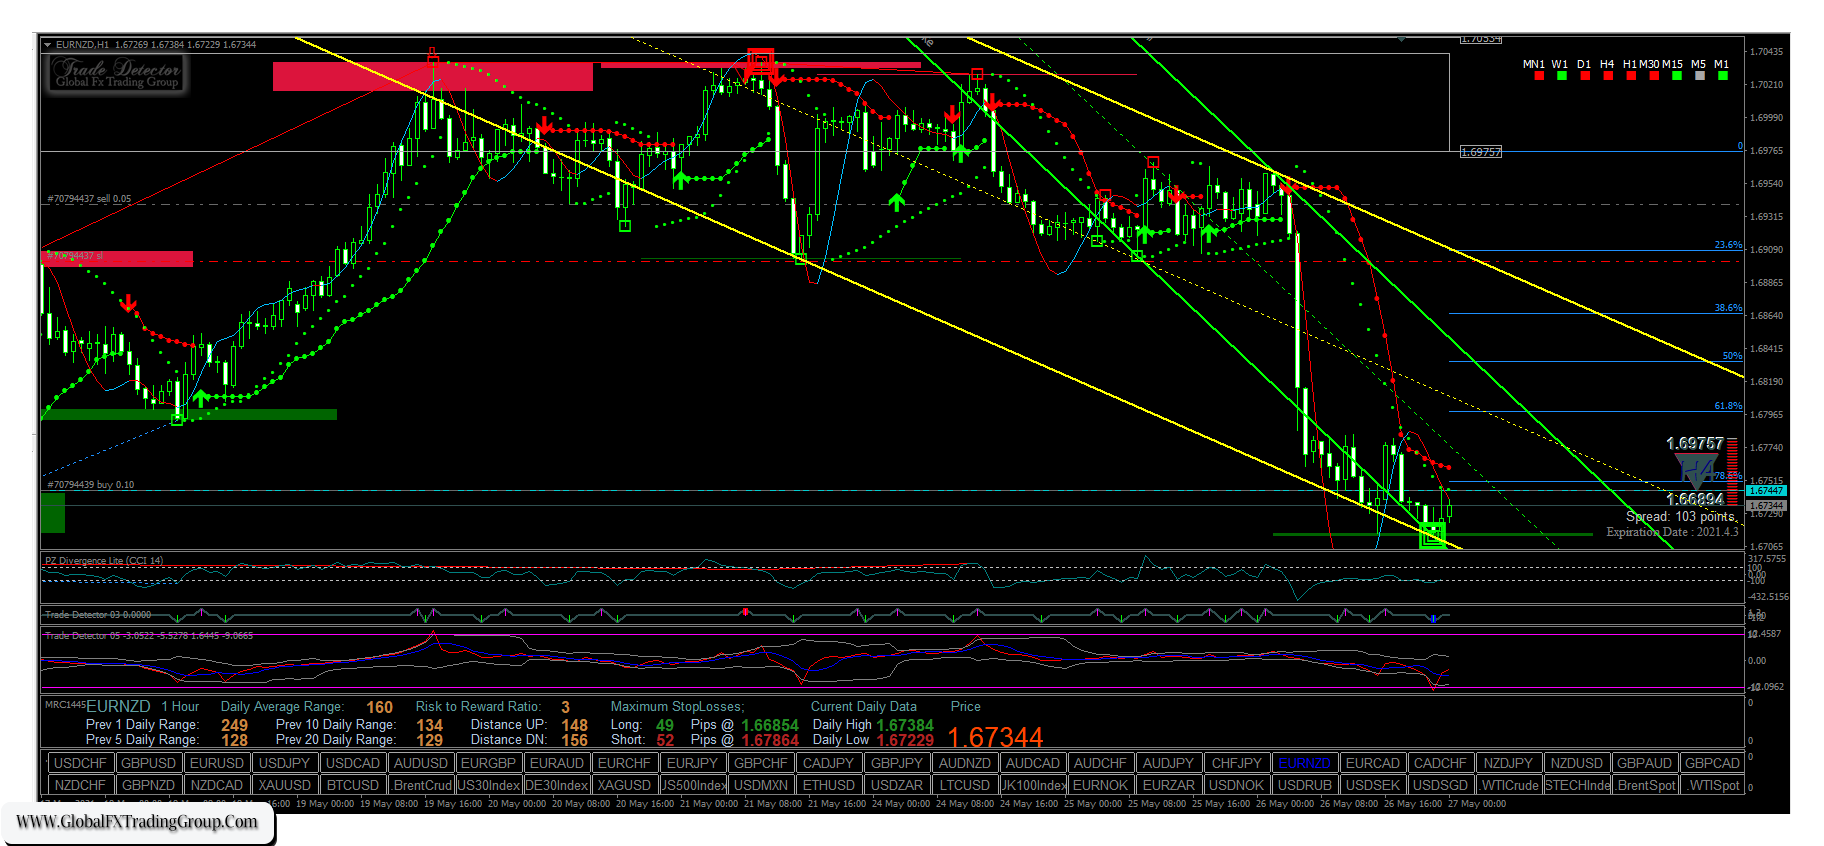
Task: Select the highlighted EURNZD symbol button
Action: (x=1304, y=763)
